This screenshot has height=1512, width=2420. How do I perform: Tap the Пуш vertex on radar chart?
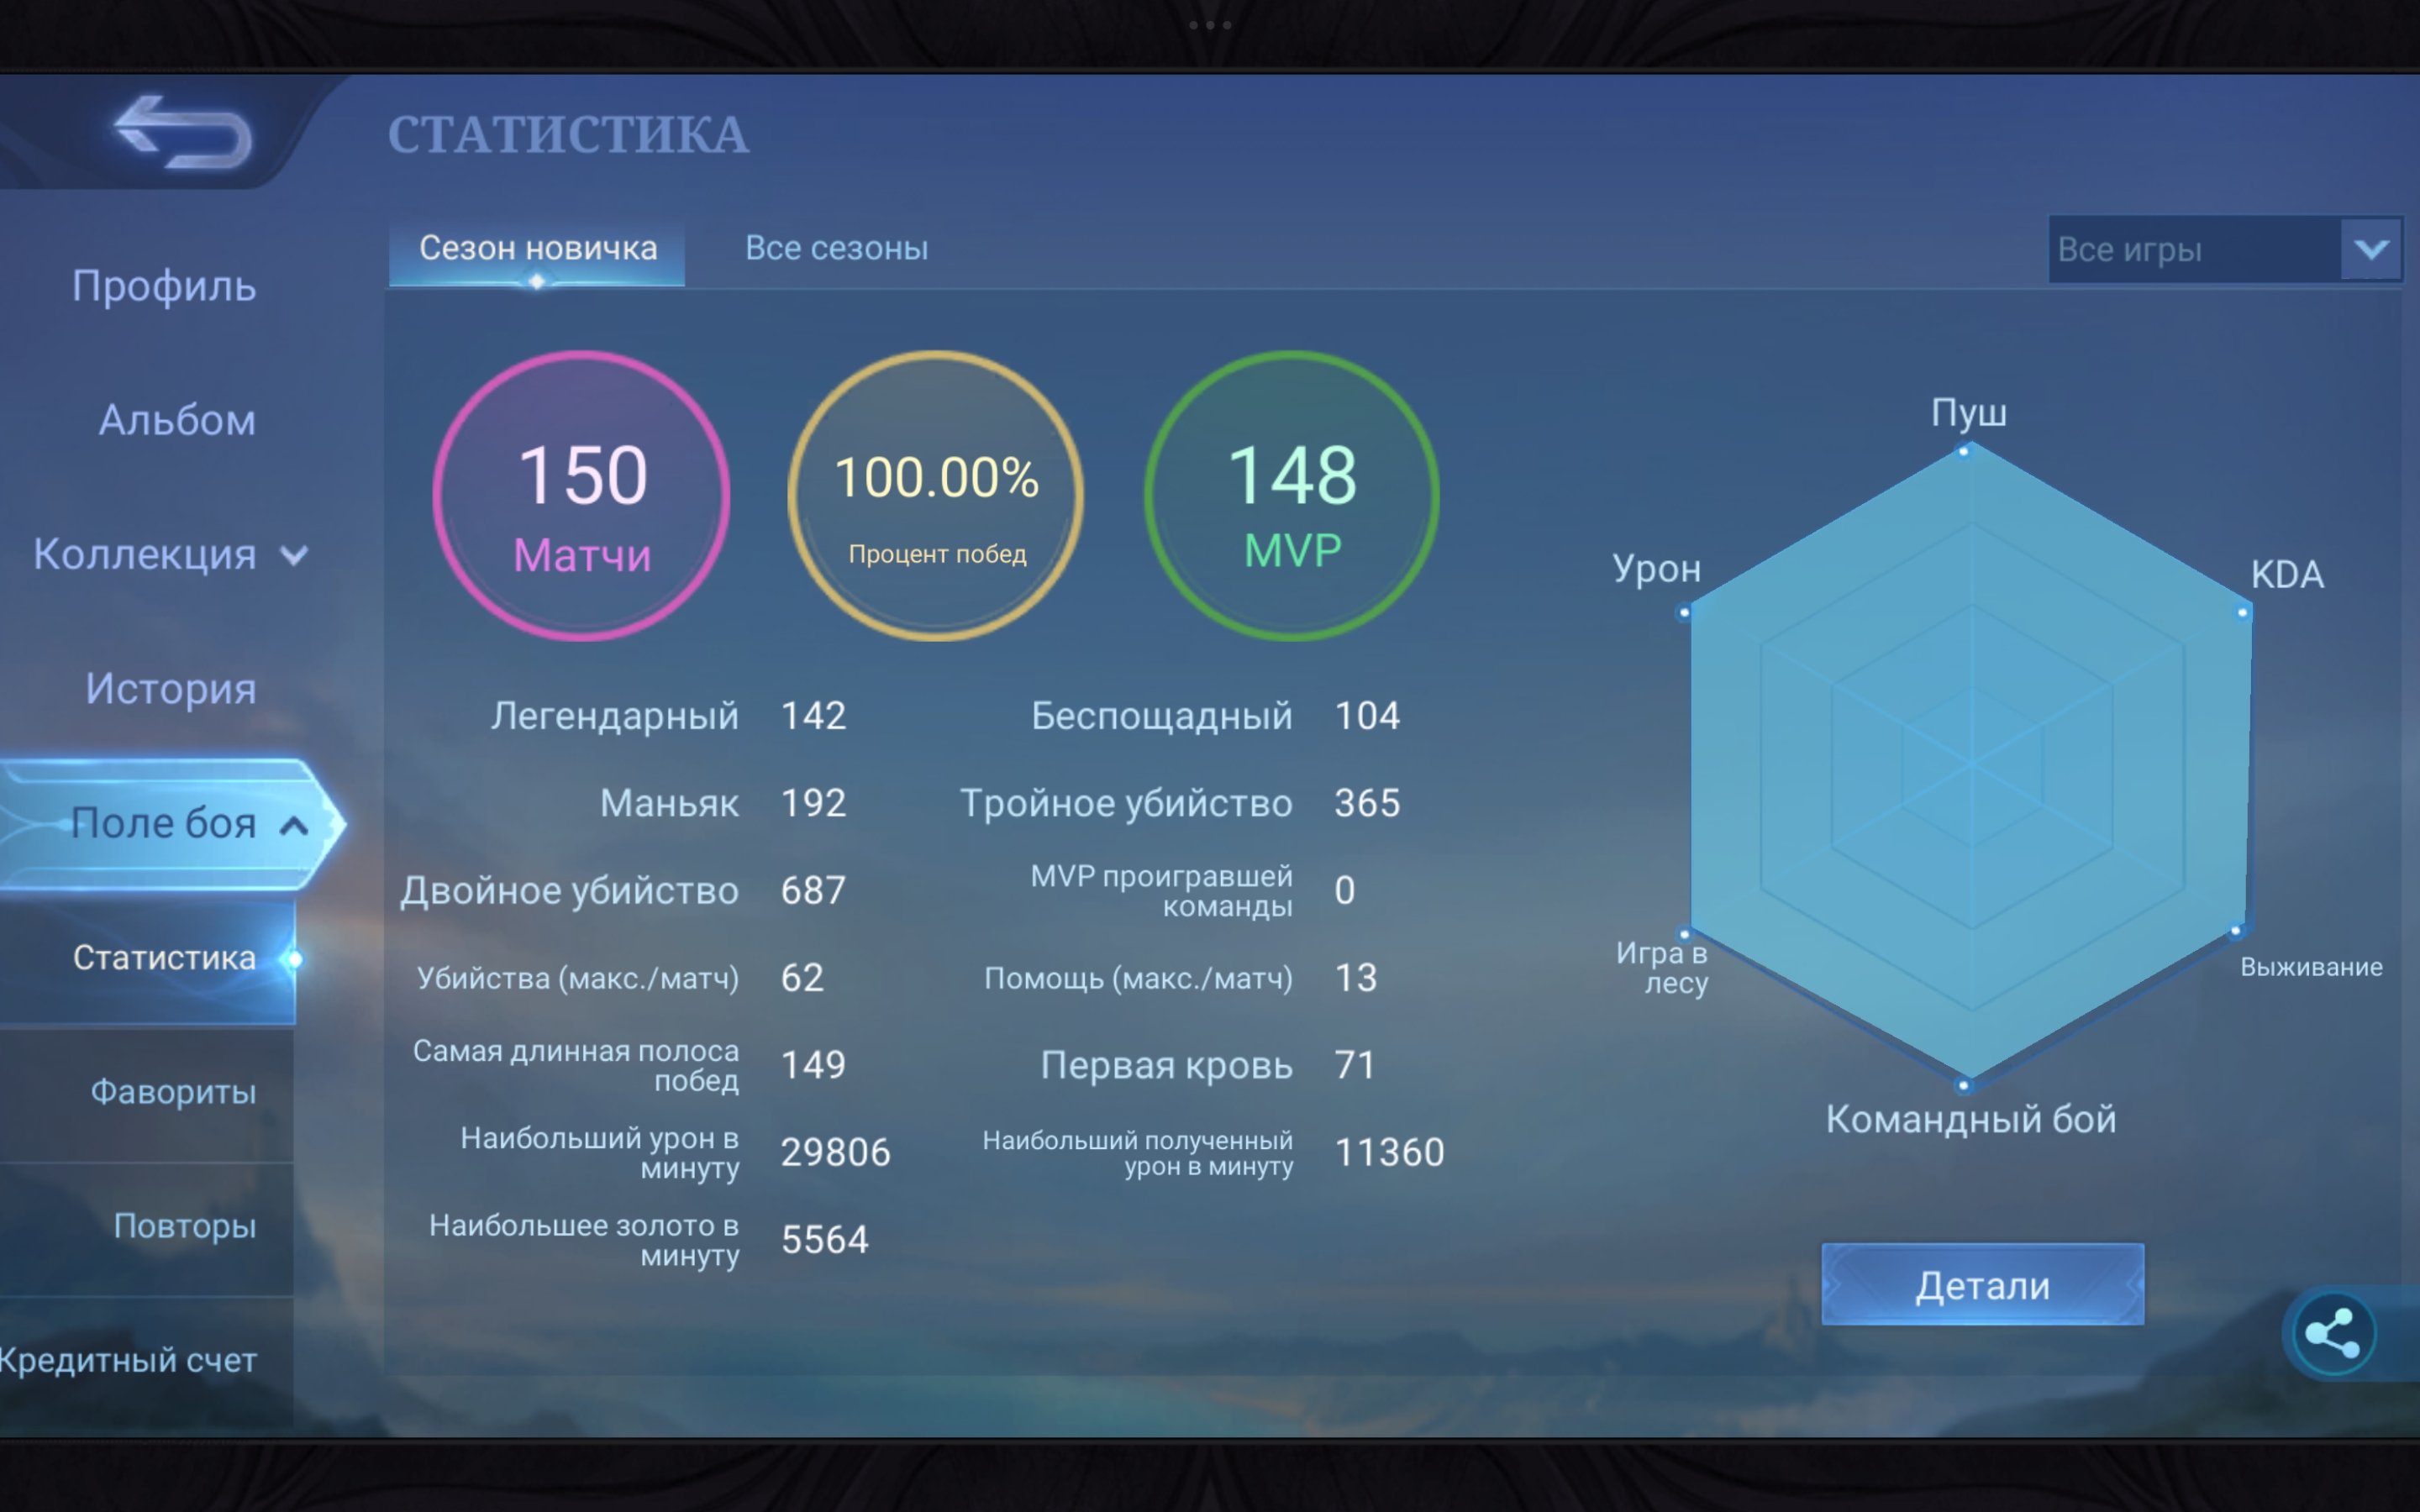1964,451
